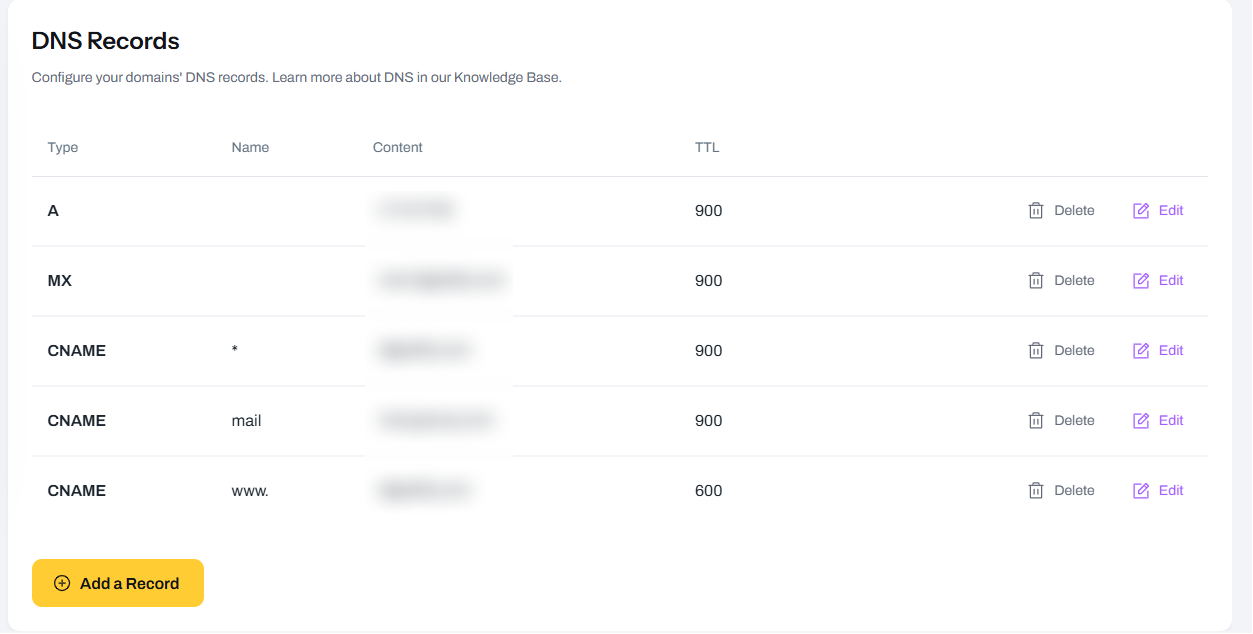Click trash icon for wildcard CNAME record
The width and height of the screenshot is (1253, 634).
click(x=1036, y=350)
